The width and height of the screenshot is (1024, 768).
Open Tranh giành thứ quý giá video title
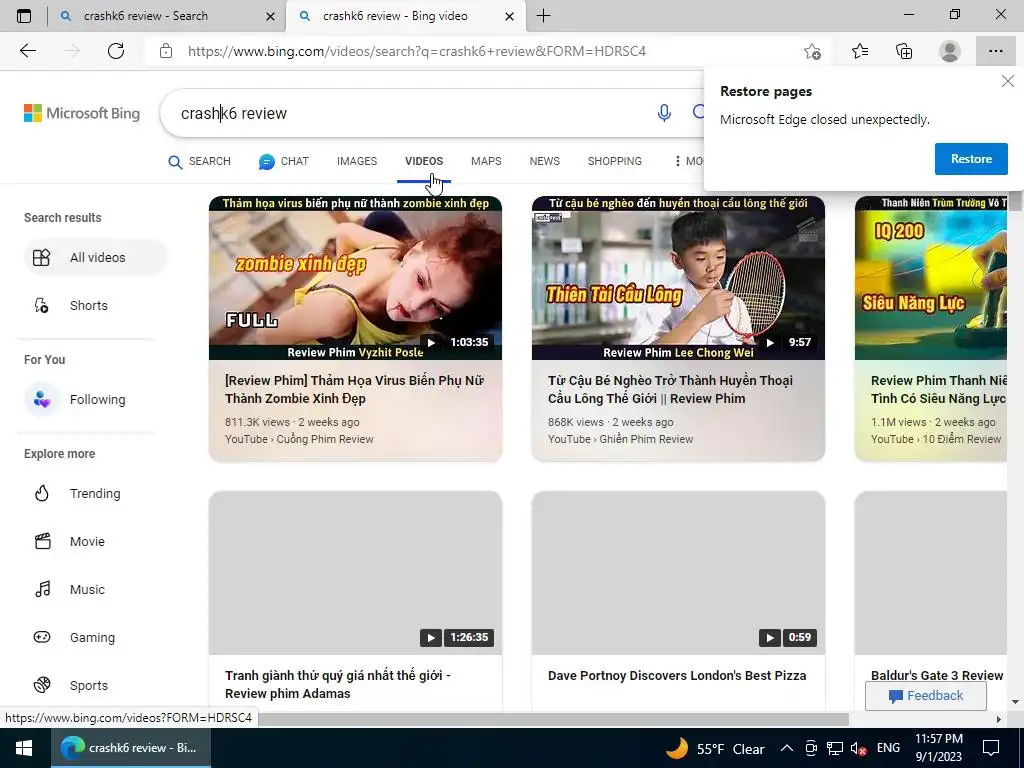[338, 684]
